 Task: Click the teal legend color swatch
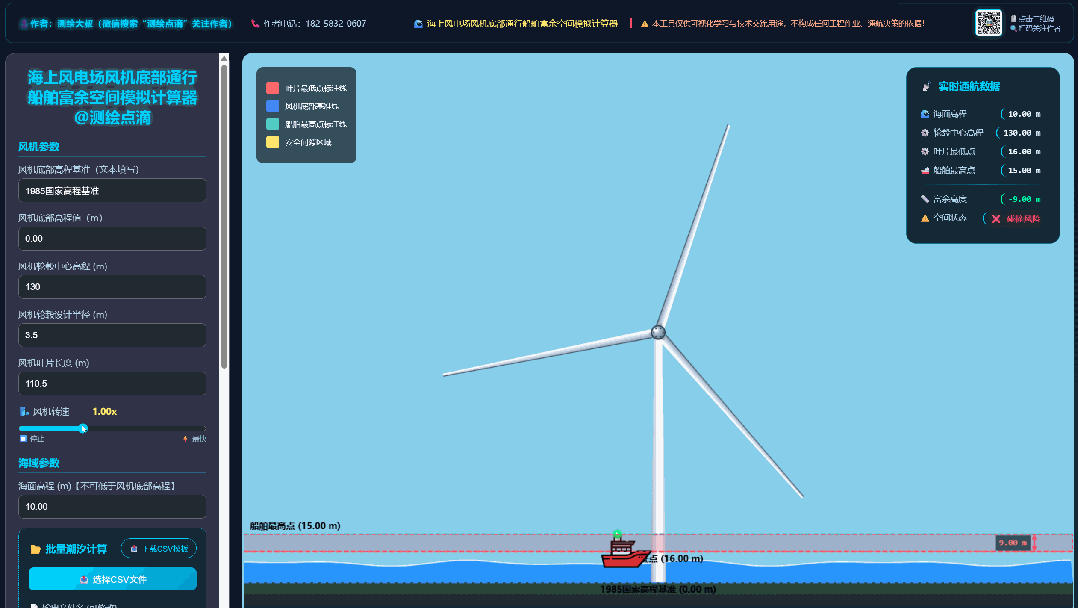[272, 124]
